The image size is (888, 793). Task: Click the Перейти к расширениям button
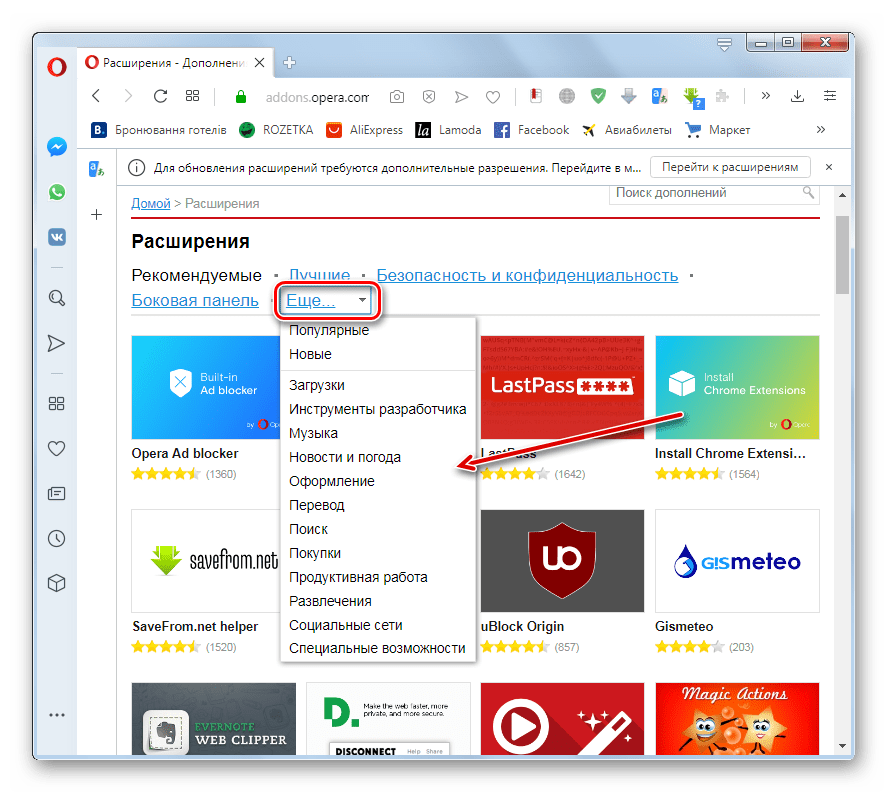coord(730,167)
